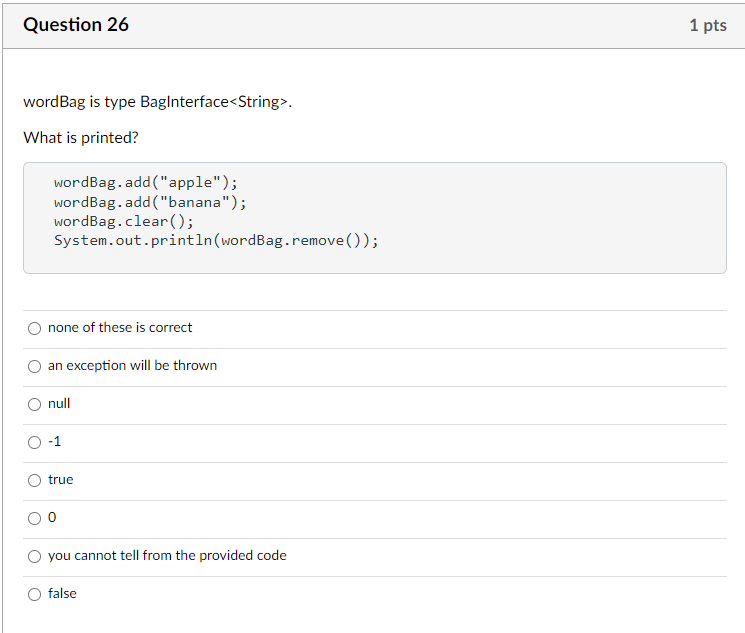Click the 'none of these is correct' label text
Viewport: 745px width, 633px height.
pos(120,328)
